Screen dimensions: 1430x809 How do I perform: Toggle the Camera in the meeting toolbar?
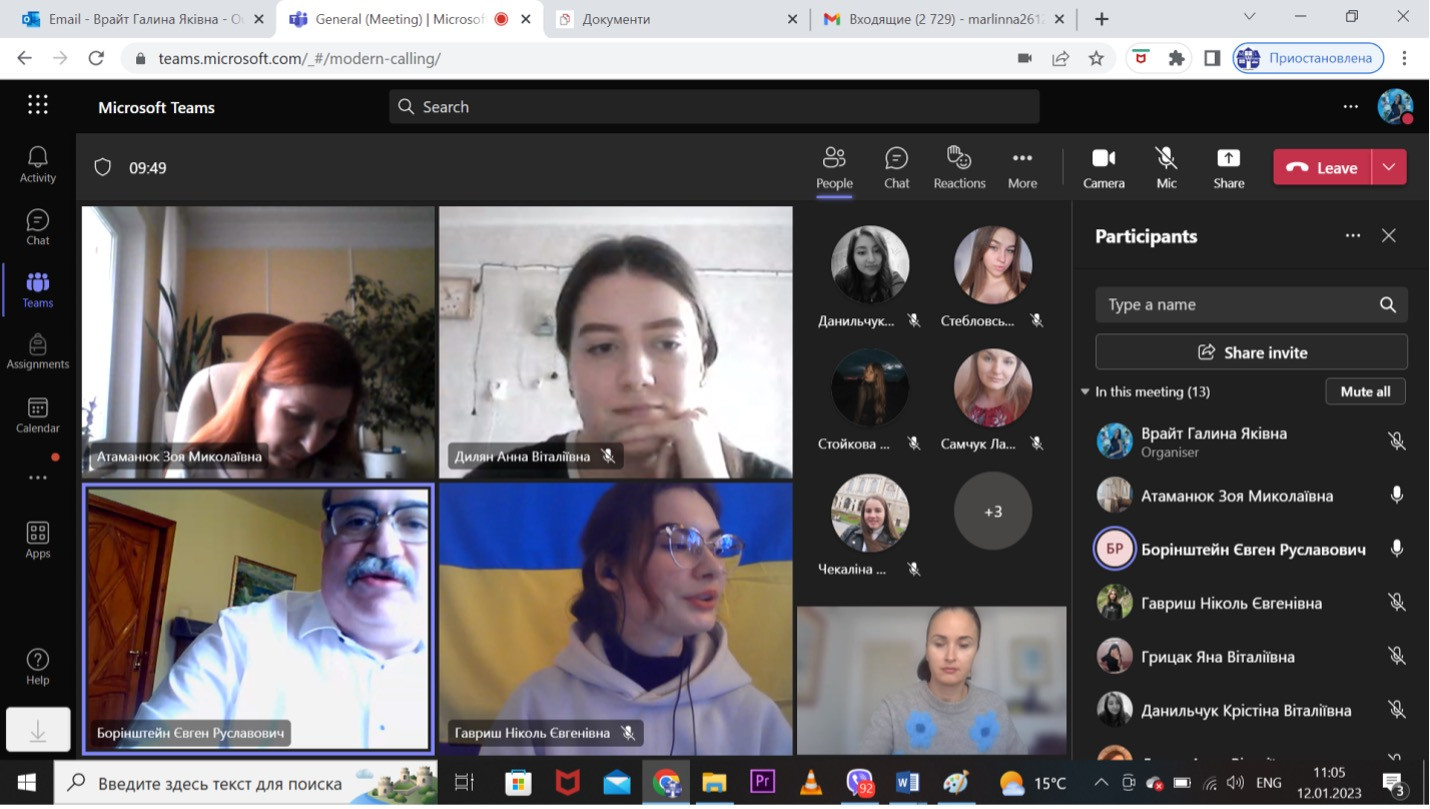tap(1104, 167)
